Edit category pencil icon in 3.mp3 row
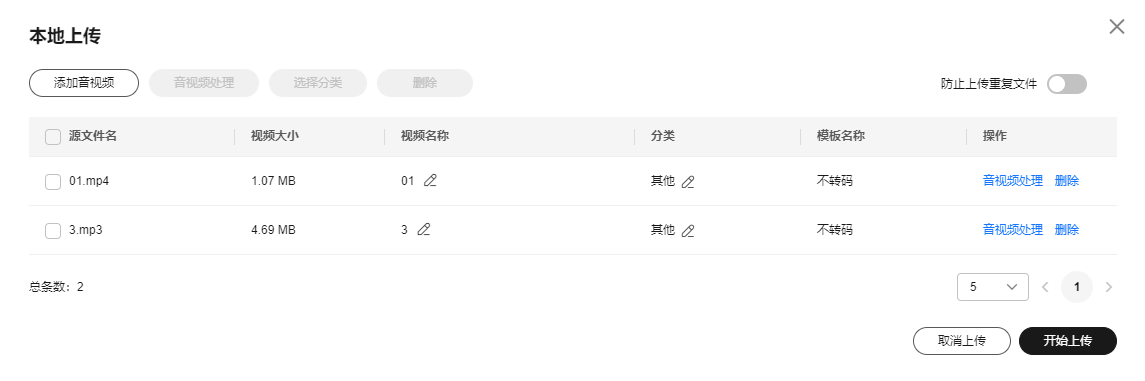Viewport: 1145px width, 381px height. pos(688,231)
